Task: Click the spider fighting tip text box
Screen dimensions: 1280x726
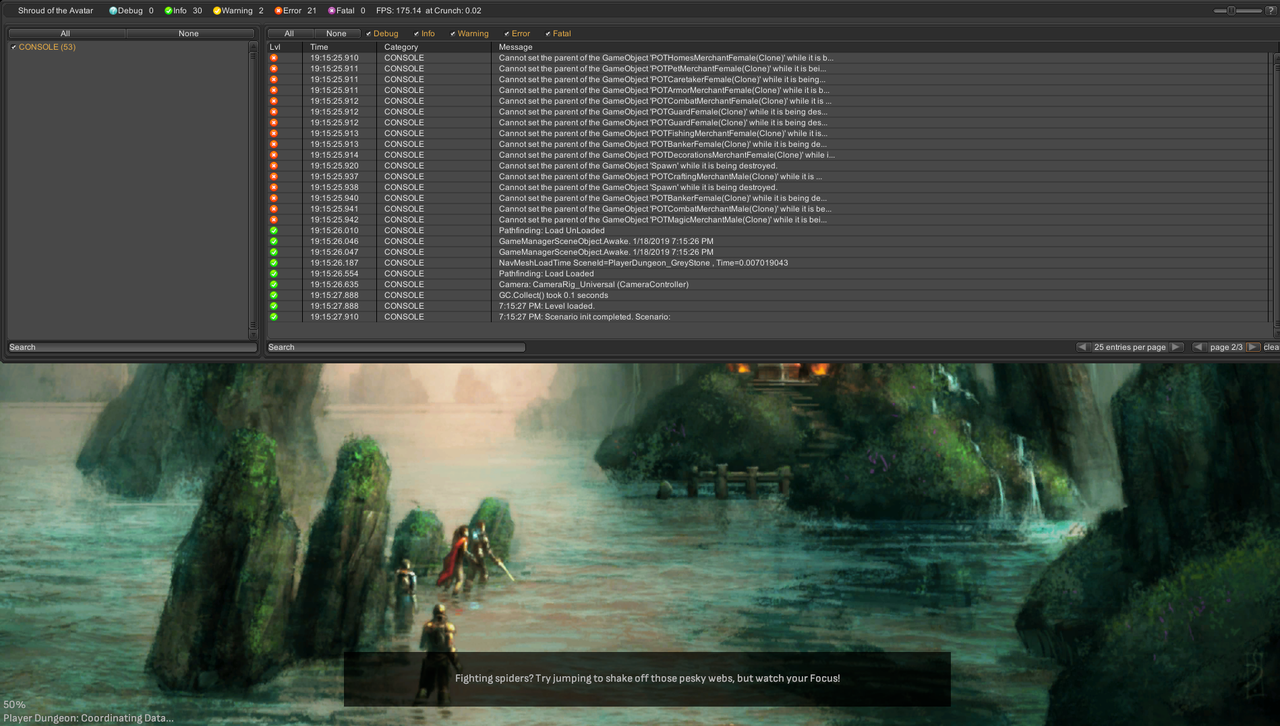Action: 647,679
